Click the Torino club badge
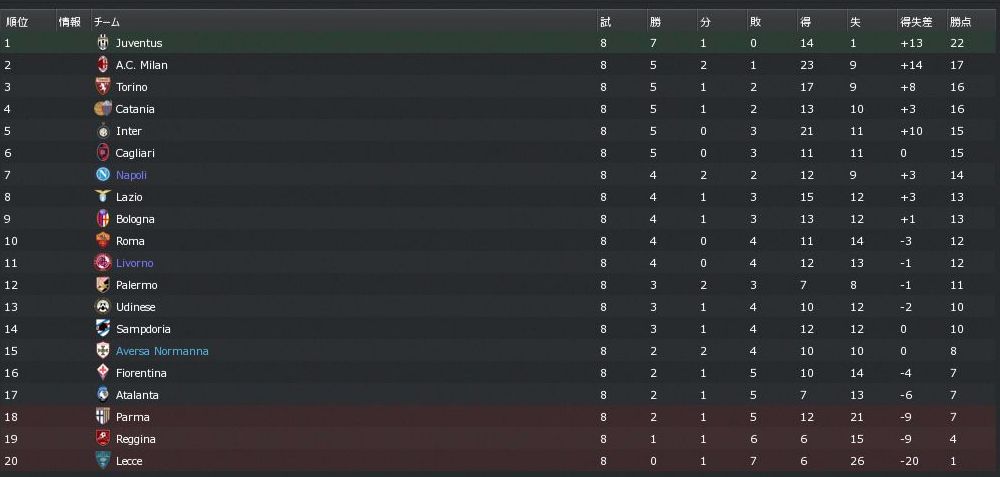The image size is (1000, 477). point(102,87)
